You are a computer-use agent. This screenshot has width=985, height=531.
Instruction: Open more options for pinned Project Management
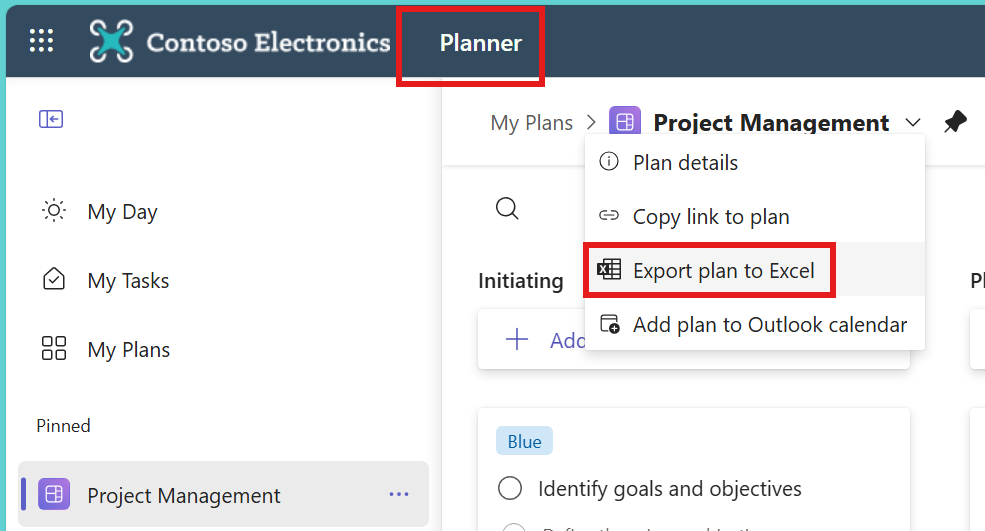coord(399,495)
